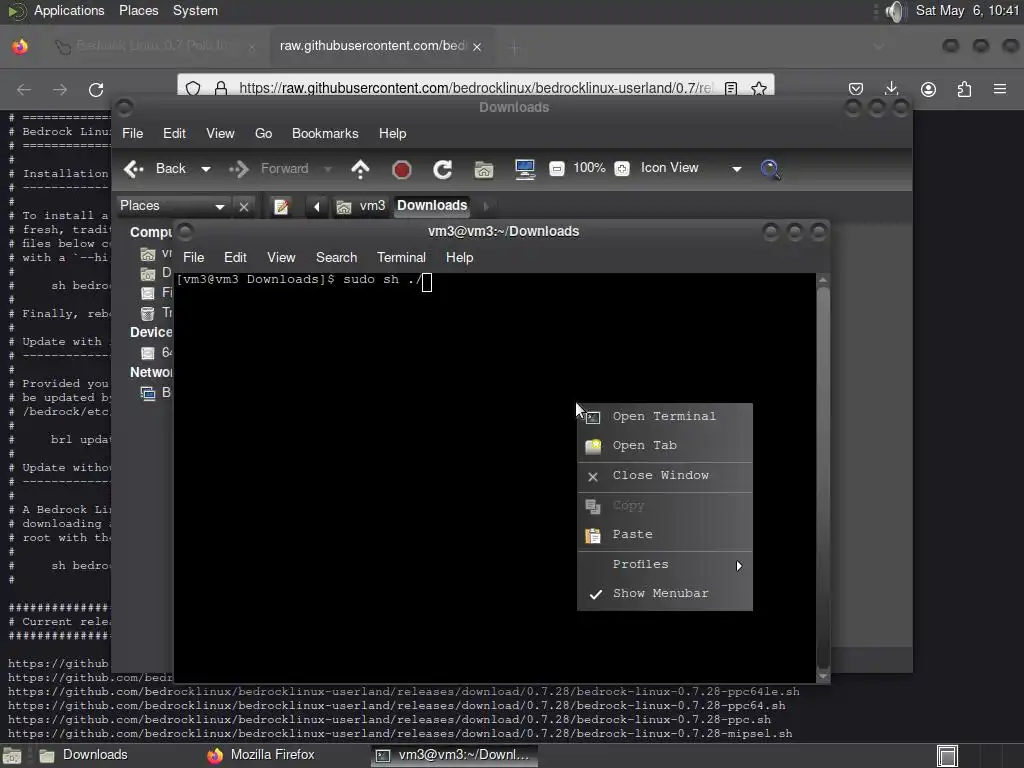Open new Firefox tab plus button
This screenshot has height=768, width=1024.
click(514, 47)
